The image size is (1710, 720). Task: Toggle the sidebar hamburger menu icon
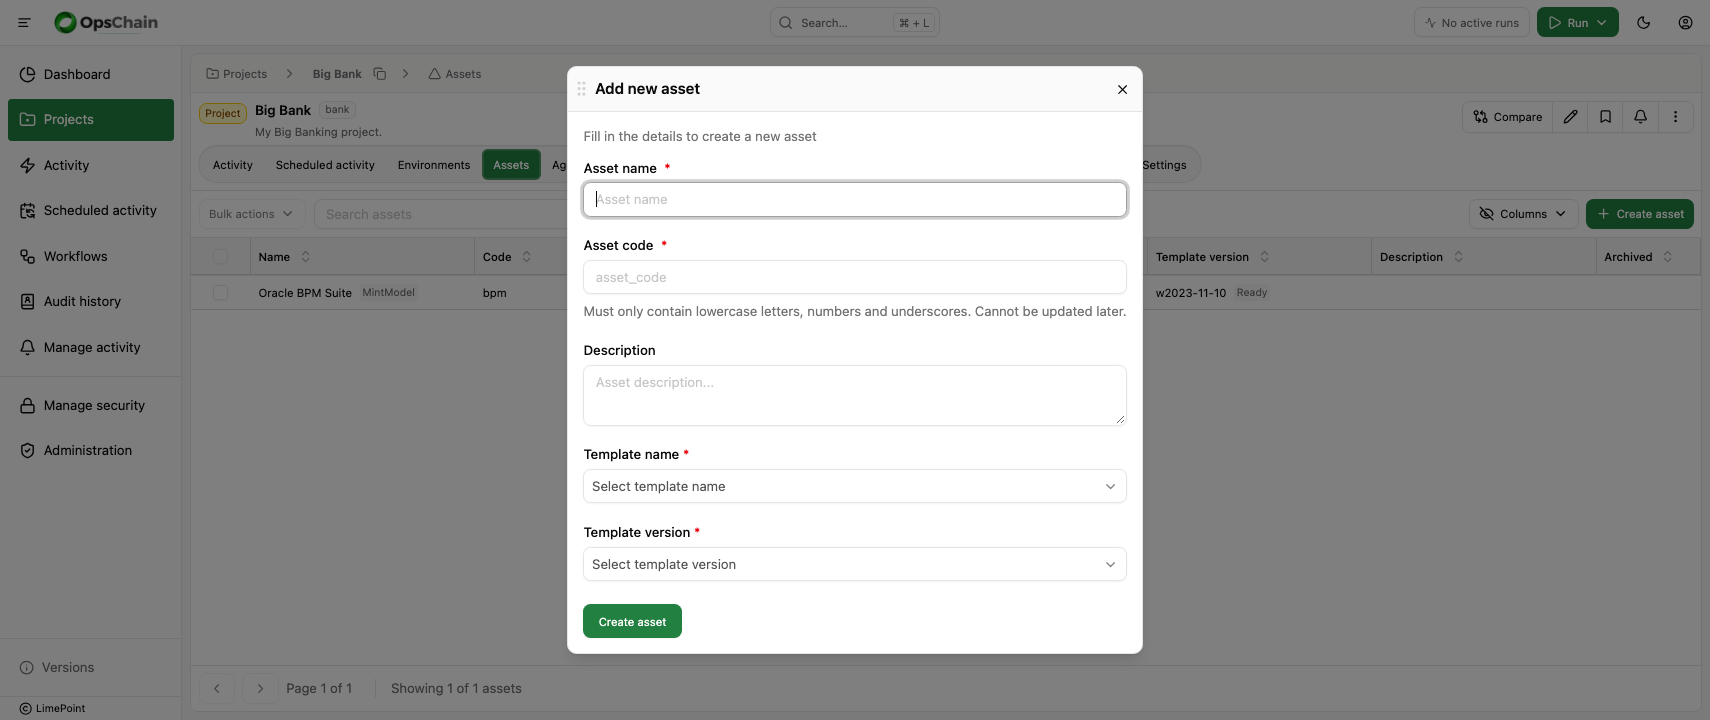point(24,22)
